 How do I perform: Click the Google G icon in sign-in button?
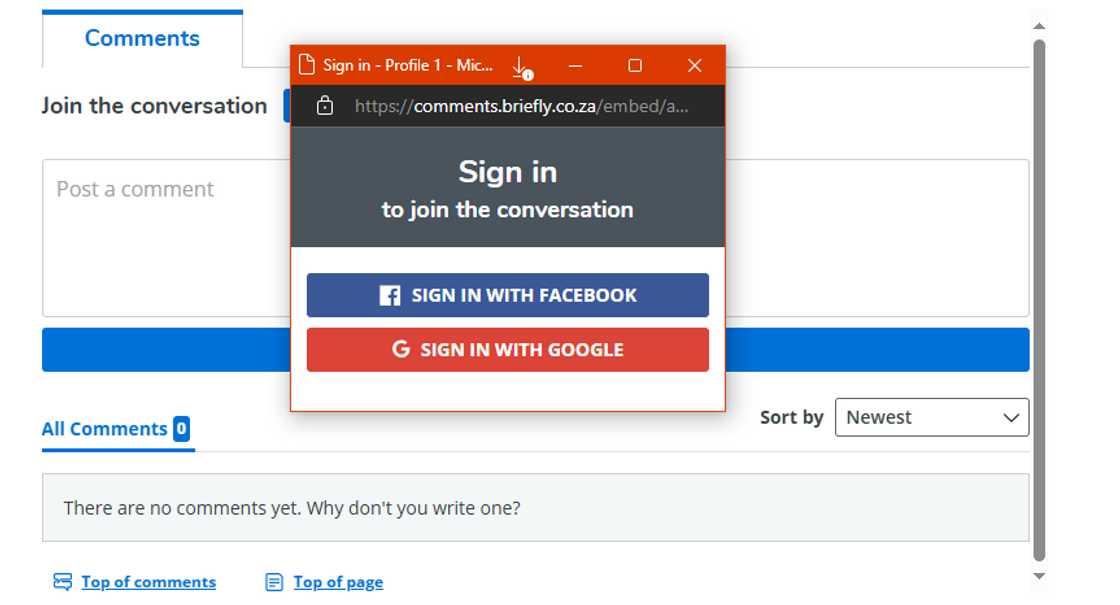(x=400, y=349)
